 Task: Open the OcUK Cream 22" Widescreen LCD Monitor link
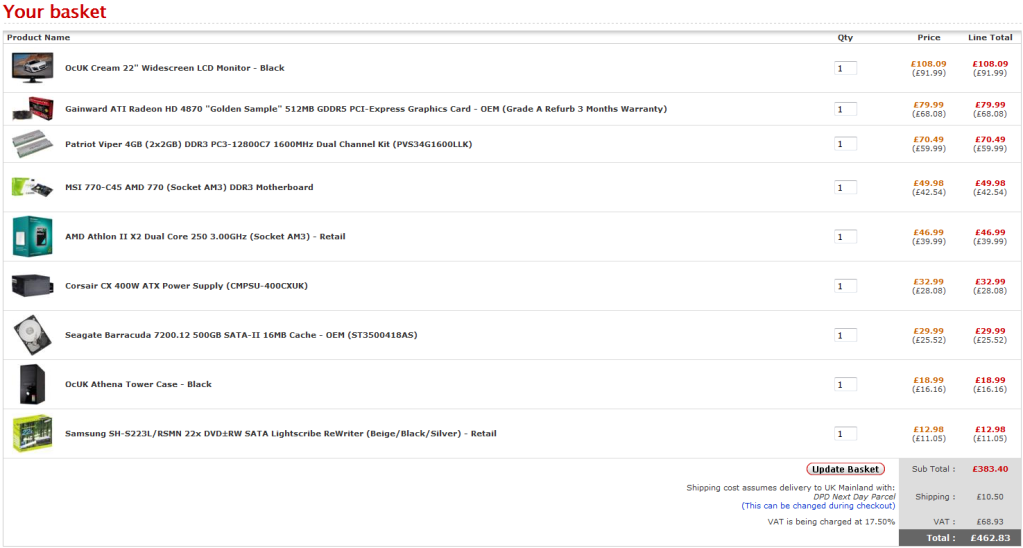[175, 68]
